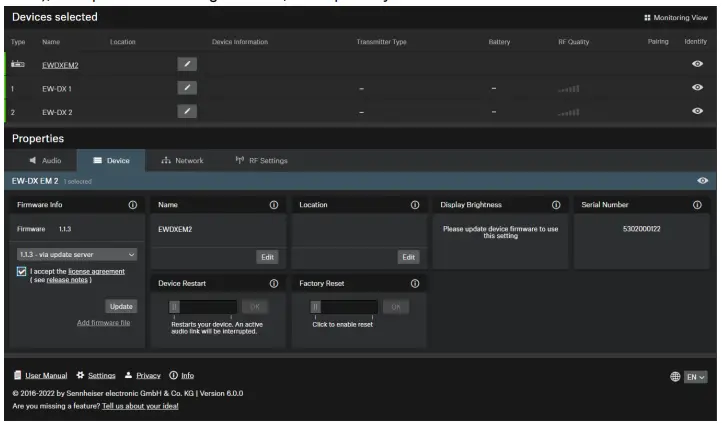Viewport: 722px width, 427px height.
Task: Uncheck the accept license agreement checkbox
Action: click(x=22, y=272)
